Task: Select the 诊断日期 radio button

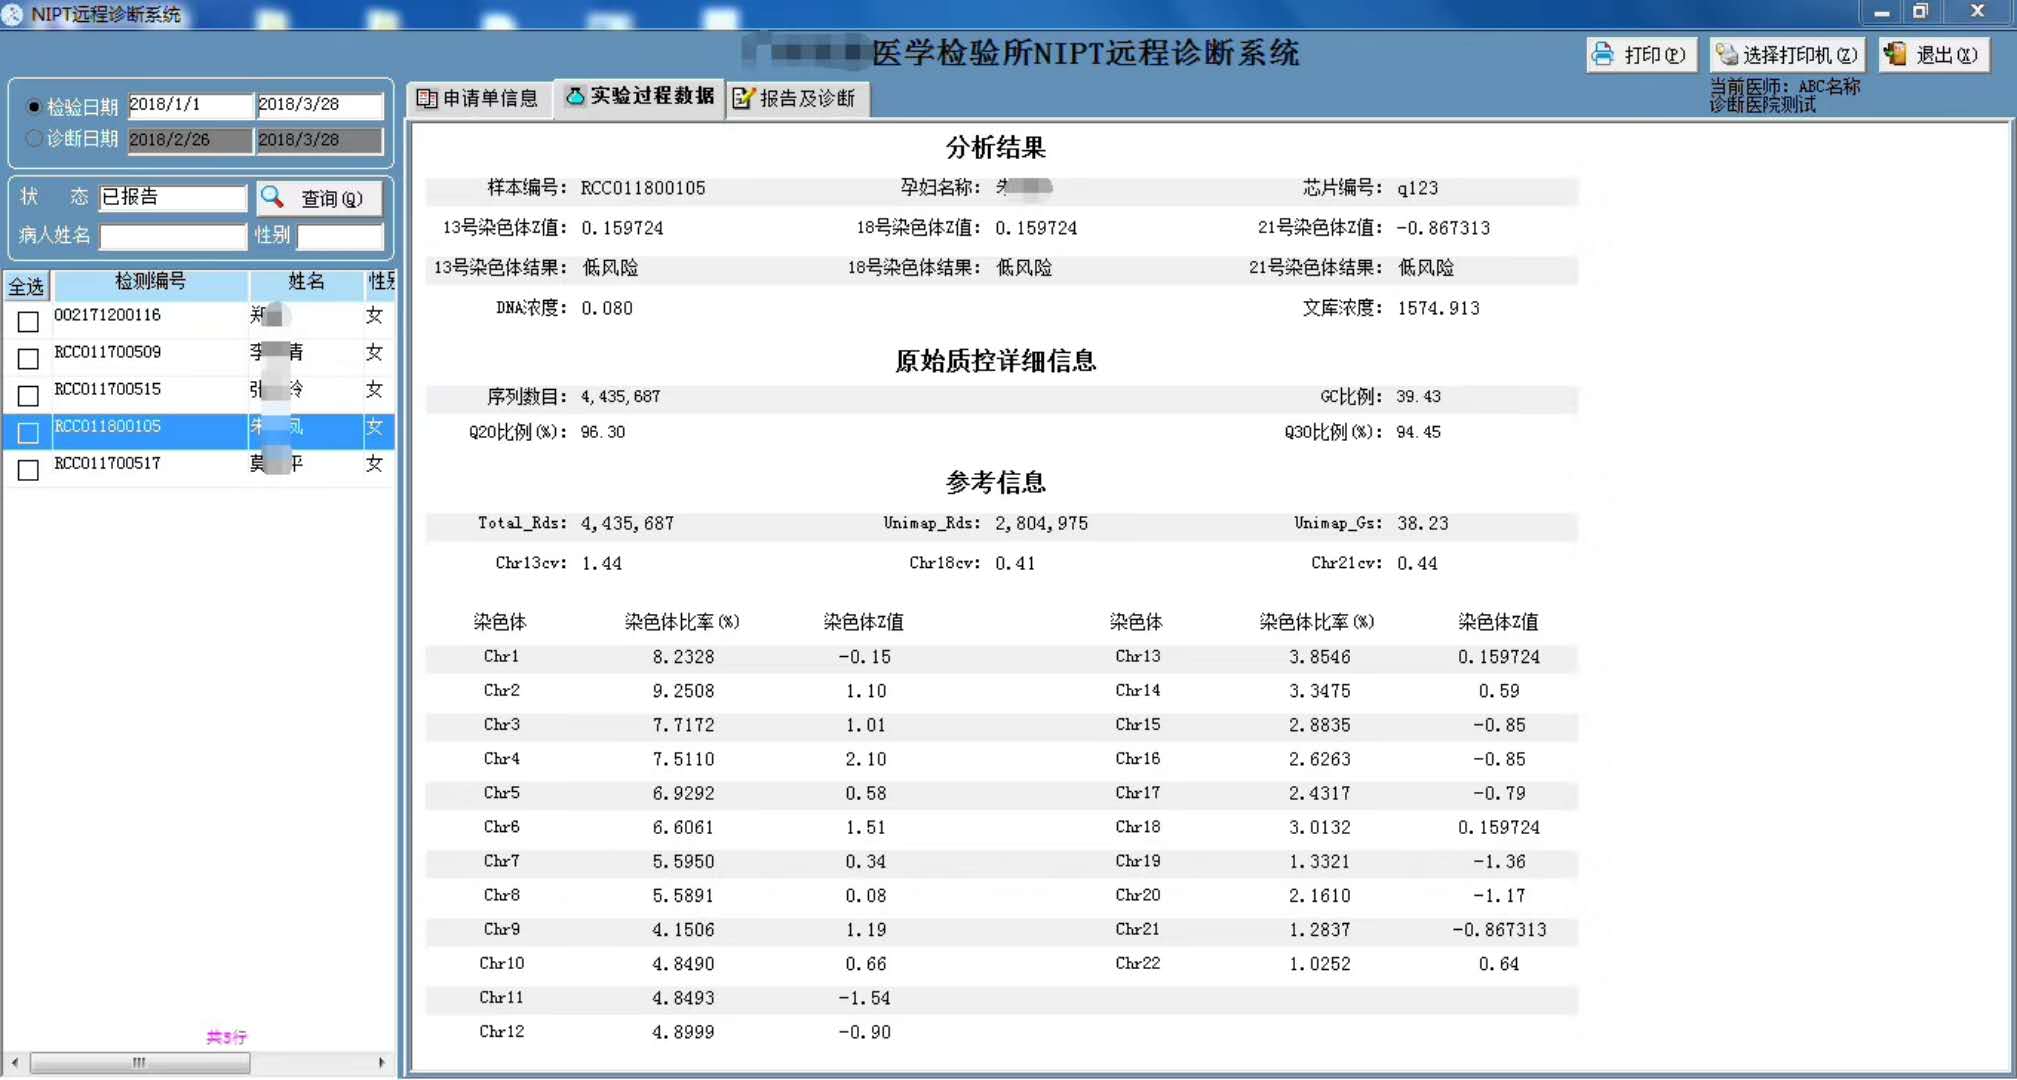Action: [34, 139]
